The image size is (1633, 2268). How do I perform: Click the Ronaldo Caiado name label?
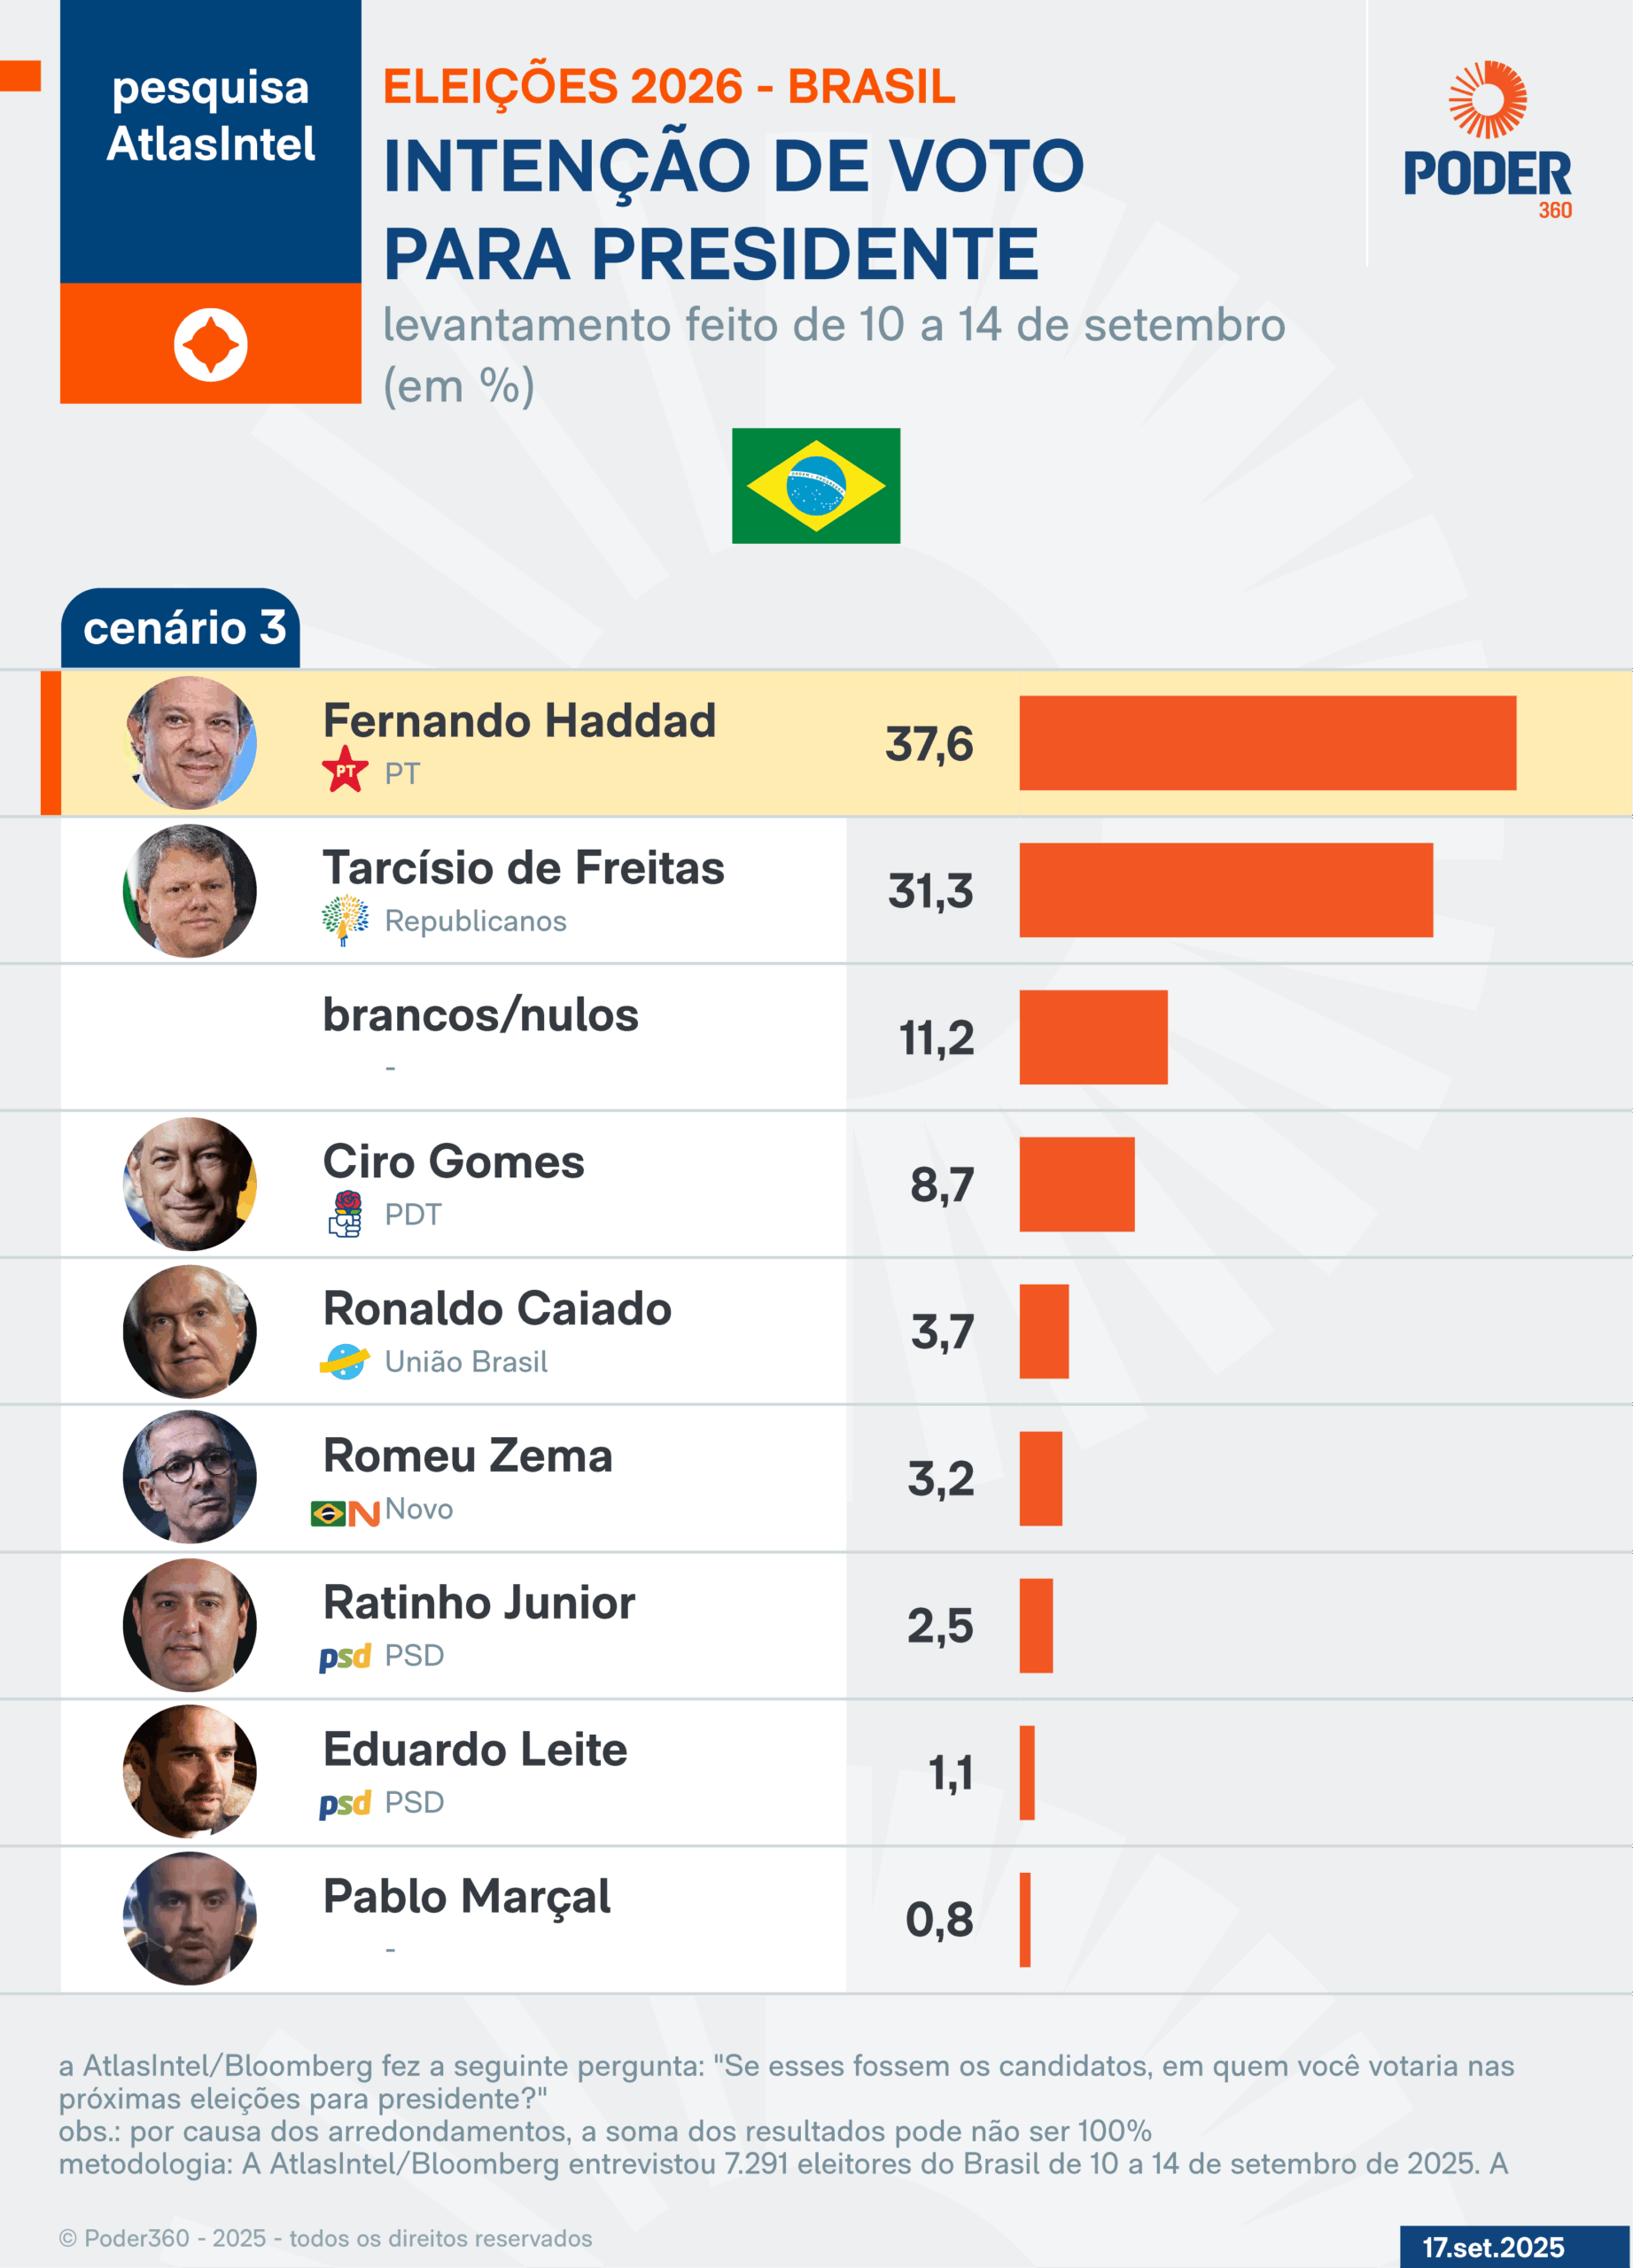coord(497,1309)
